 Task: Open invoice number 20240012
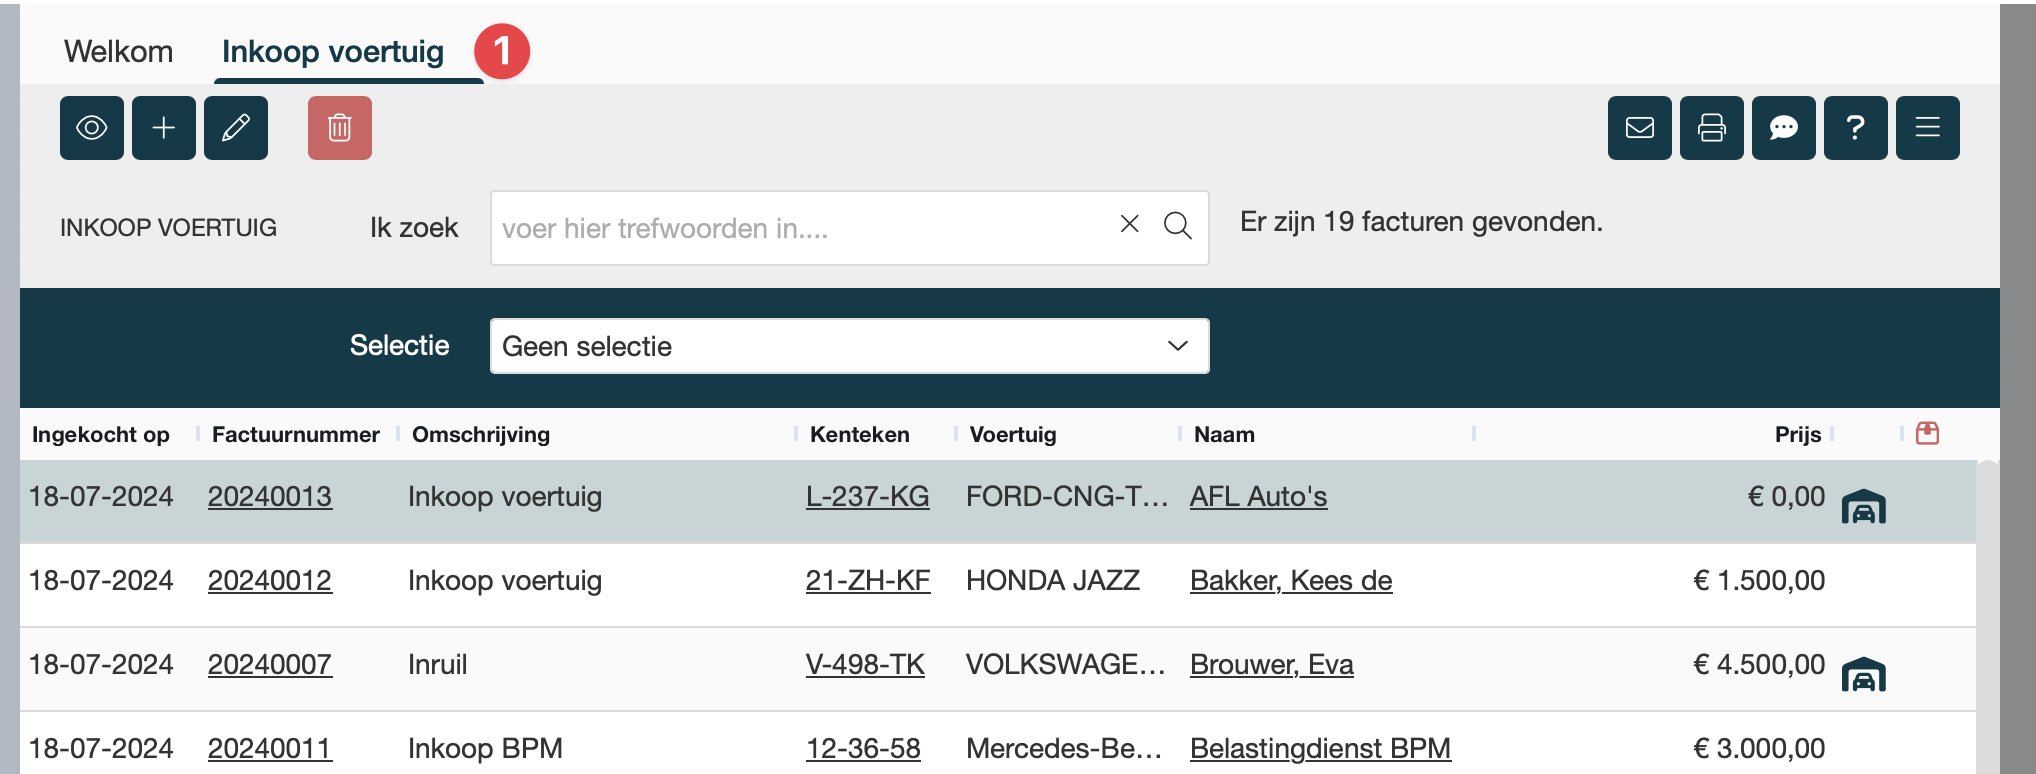tap(270, 581)
